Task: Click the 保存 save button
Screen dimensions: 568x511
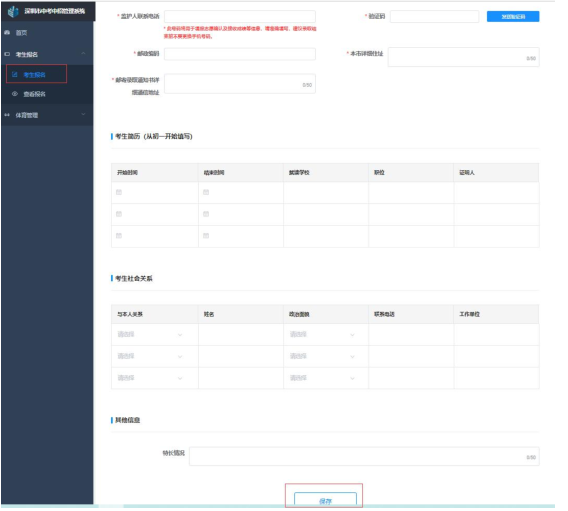Action: [325, 499]
